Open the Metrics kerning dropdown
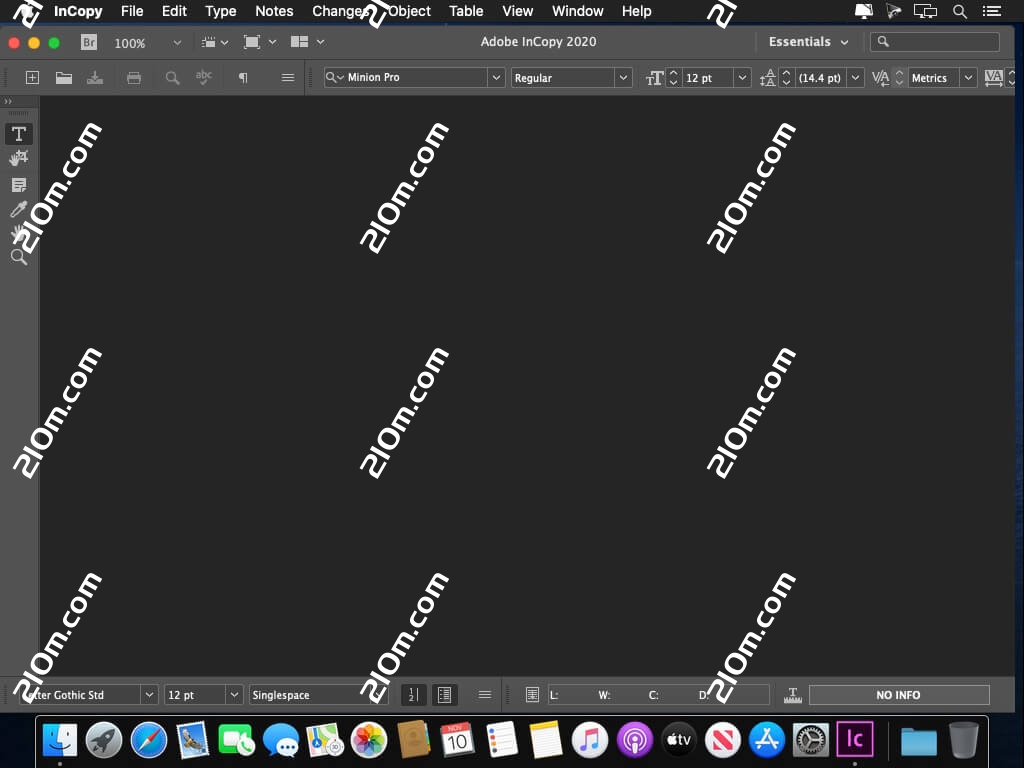 pyautogui.click(x=968, y=78)
